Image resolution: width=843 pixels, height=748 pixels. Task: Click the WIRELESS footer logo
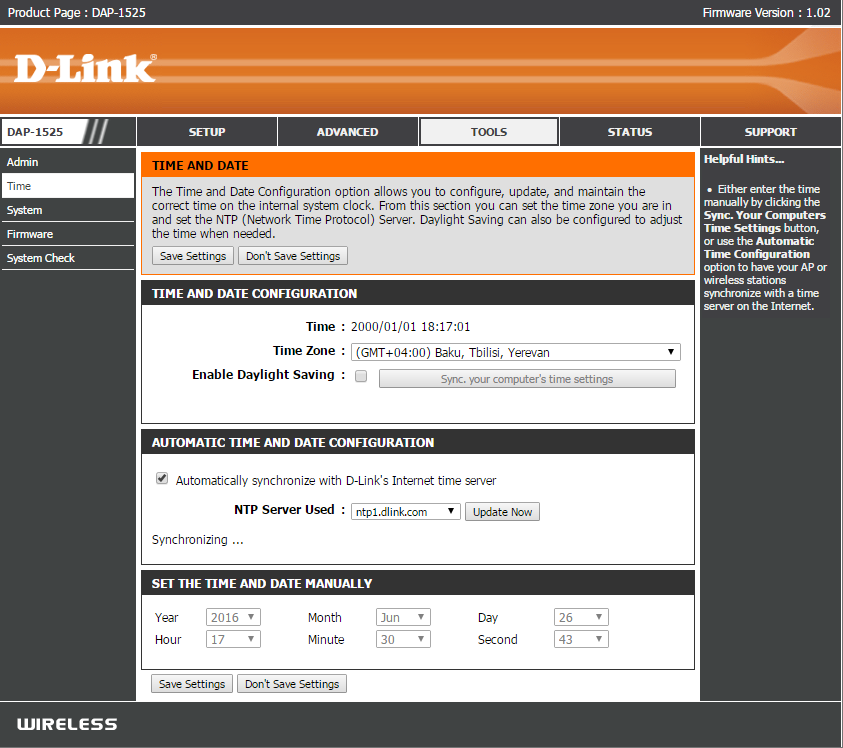coord(67,724)
